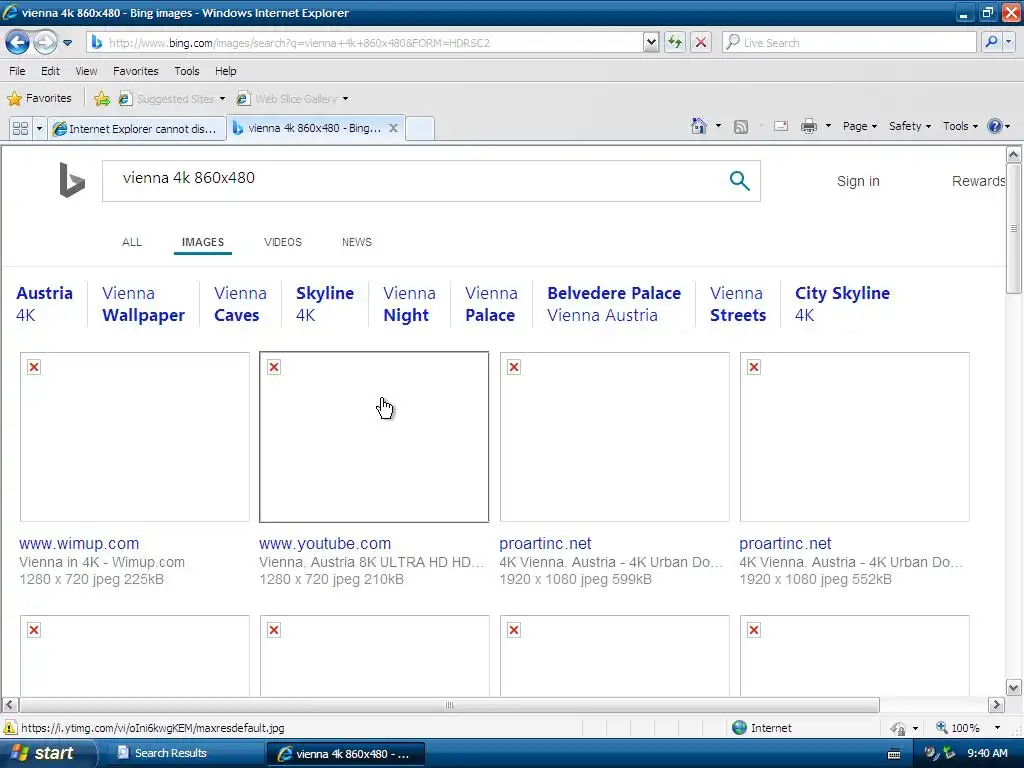Image resolution: width=1024 pixels, height=768 pixels.
Task: Click the Home icon in command bar
Action: [699, 126]
